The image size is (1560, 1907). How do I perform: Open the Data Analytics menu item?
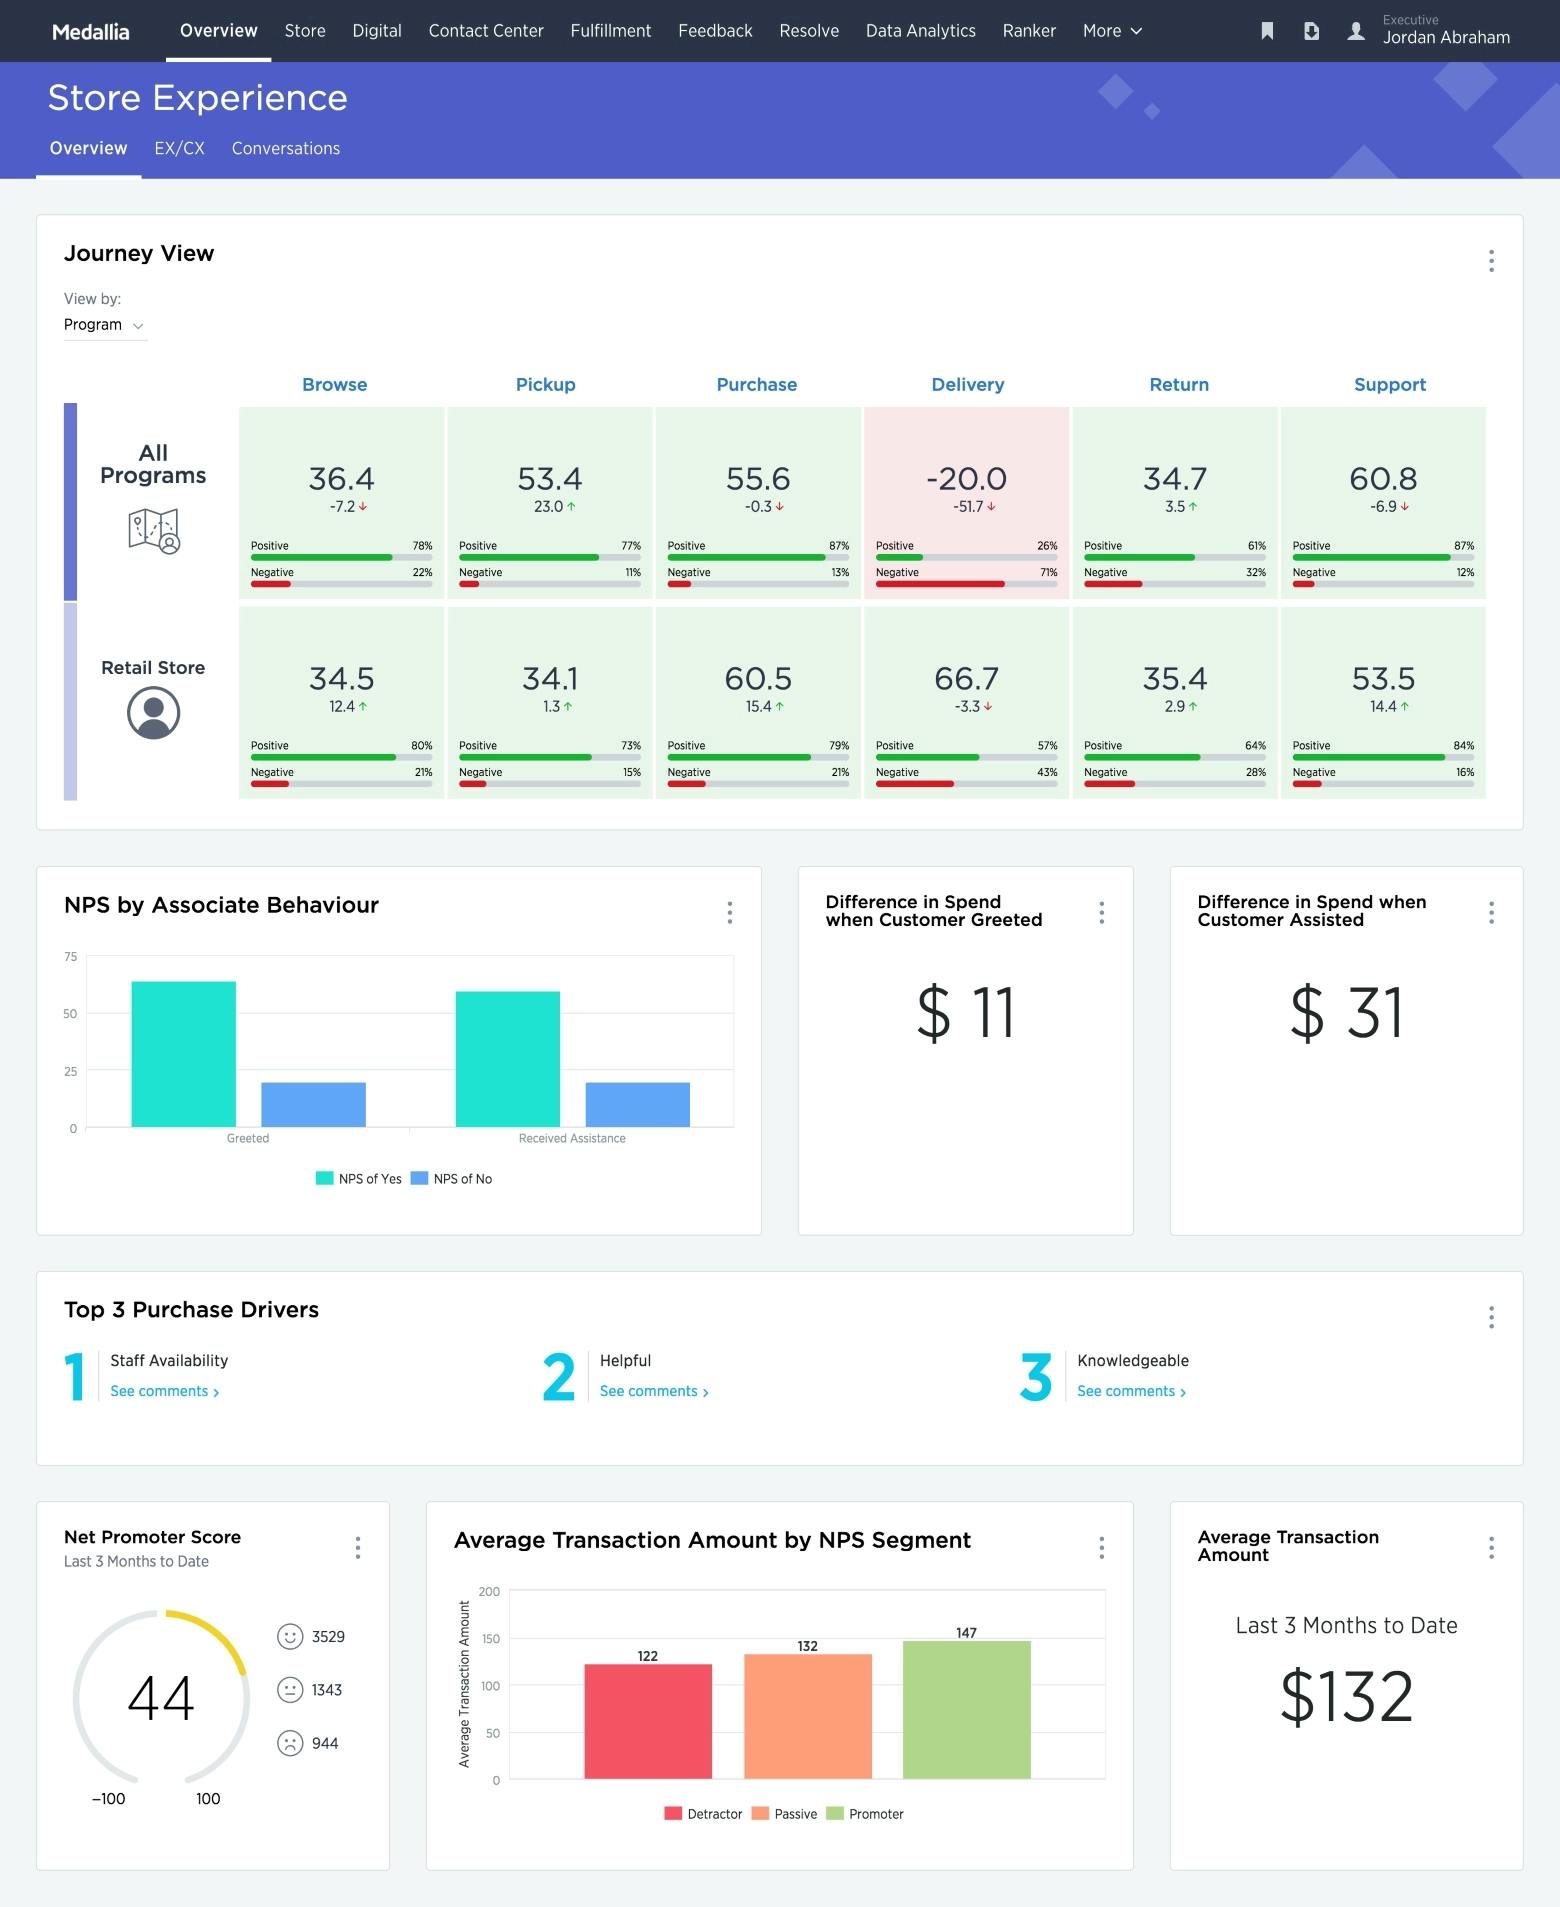pos(920,31)
